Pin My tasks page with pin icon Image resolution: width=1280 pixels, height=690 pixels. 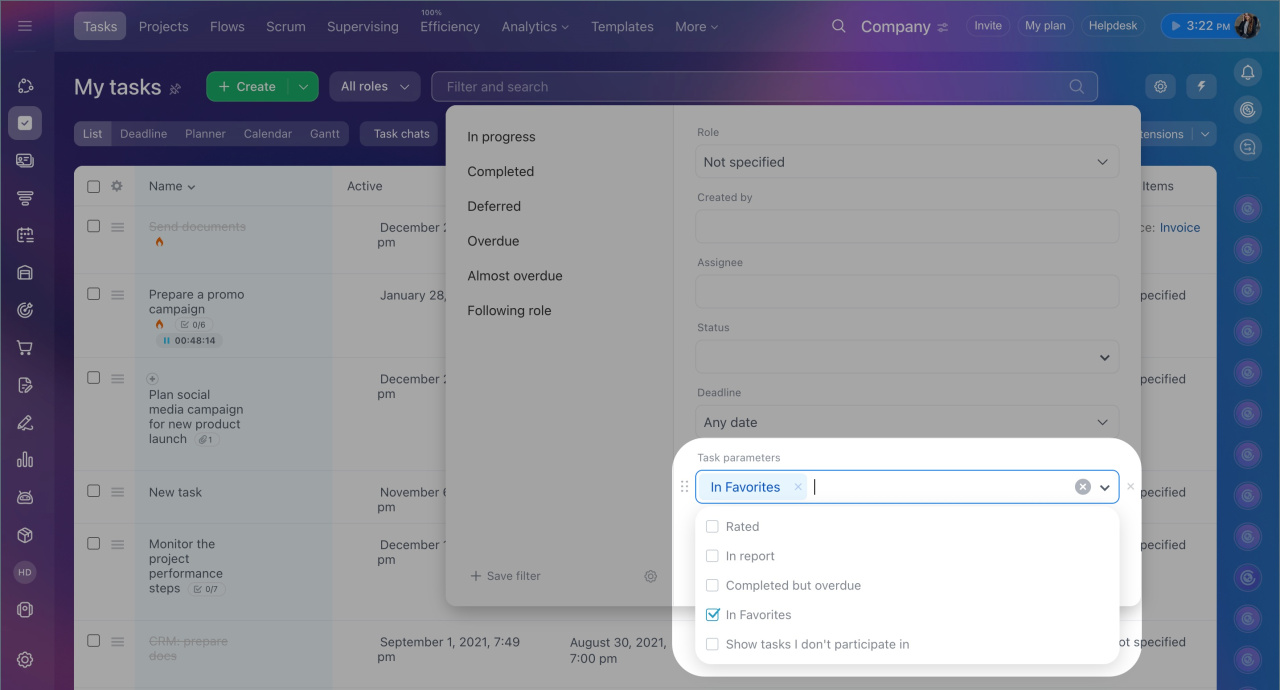click(x=176, y=89)
